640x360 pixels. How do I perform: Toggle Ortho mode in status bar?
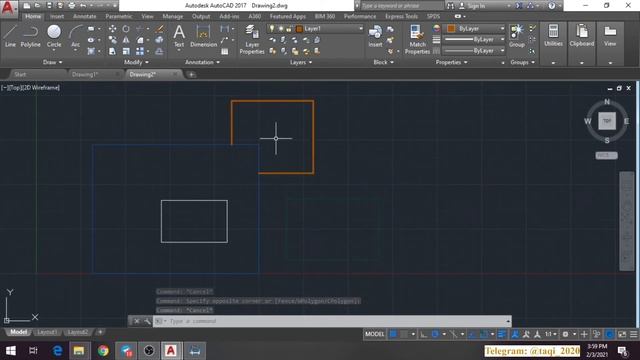pos(424,334)
